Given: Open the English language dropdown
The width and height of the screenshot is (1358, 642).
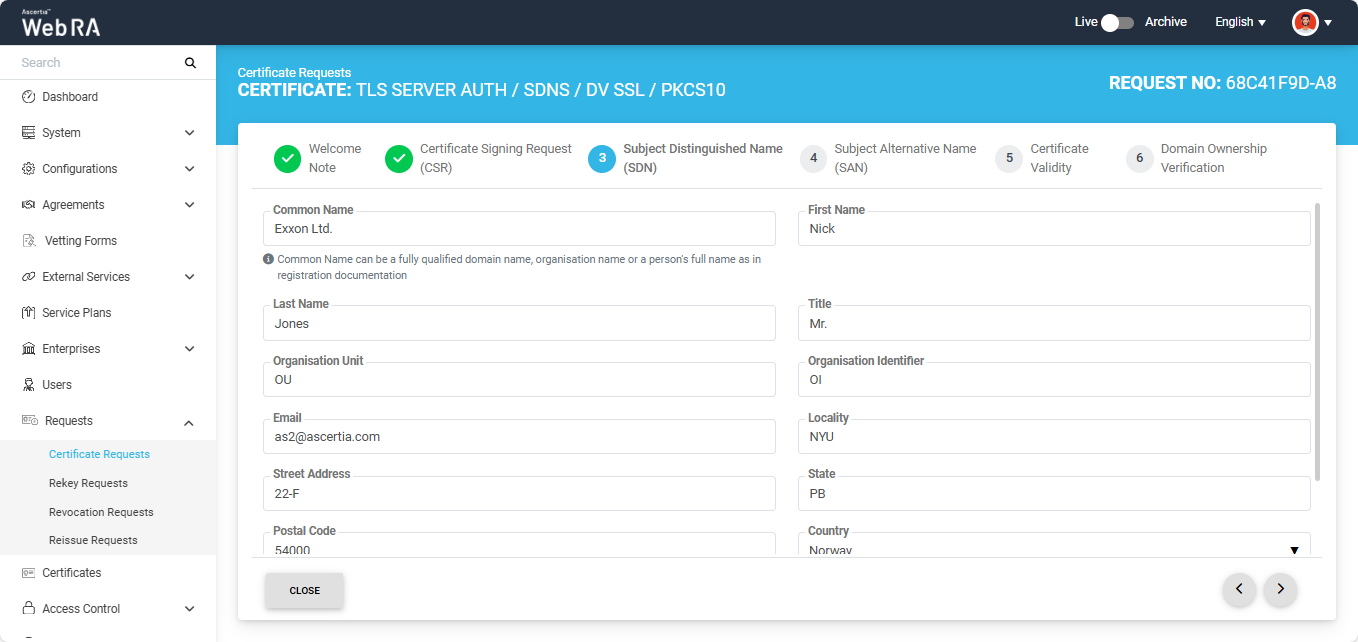Looking at the screenshot, I should pos(1240,22).
